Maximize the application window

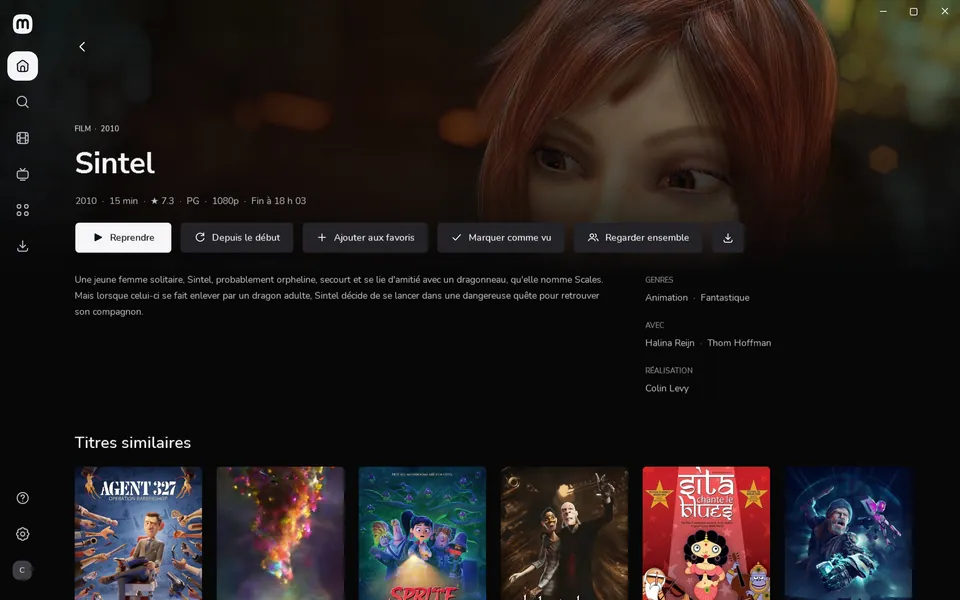[913, 12]
